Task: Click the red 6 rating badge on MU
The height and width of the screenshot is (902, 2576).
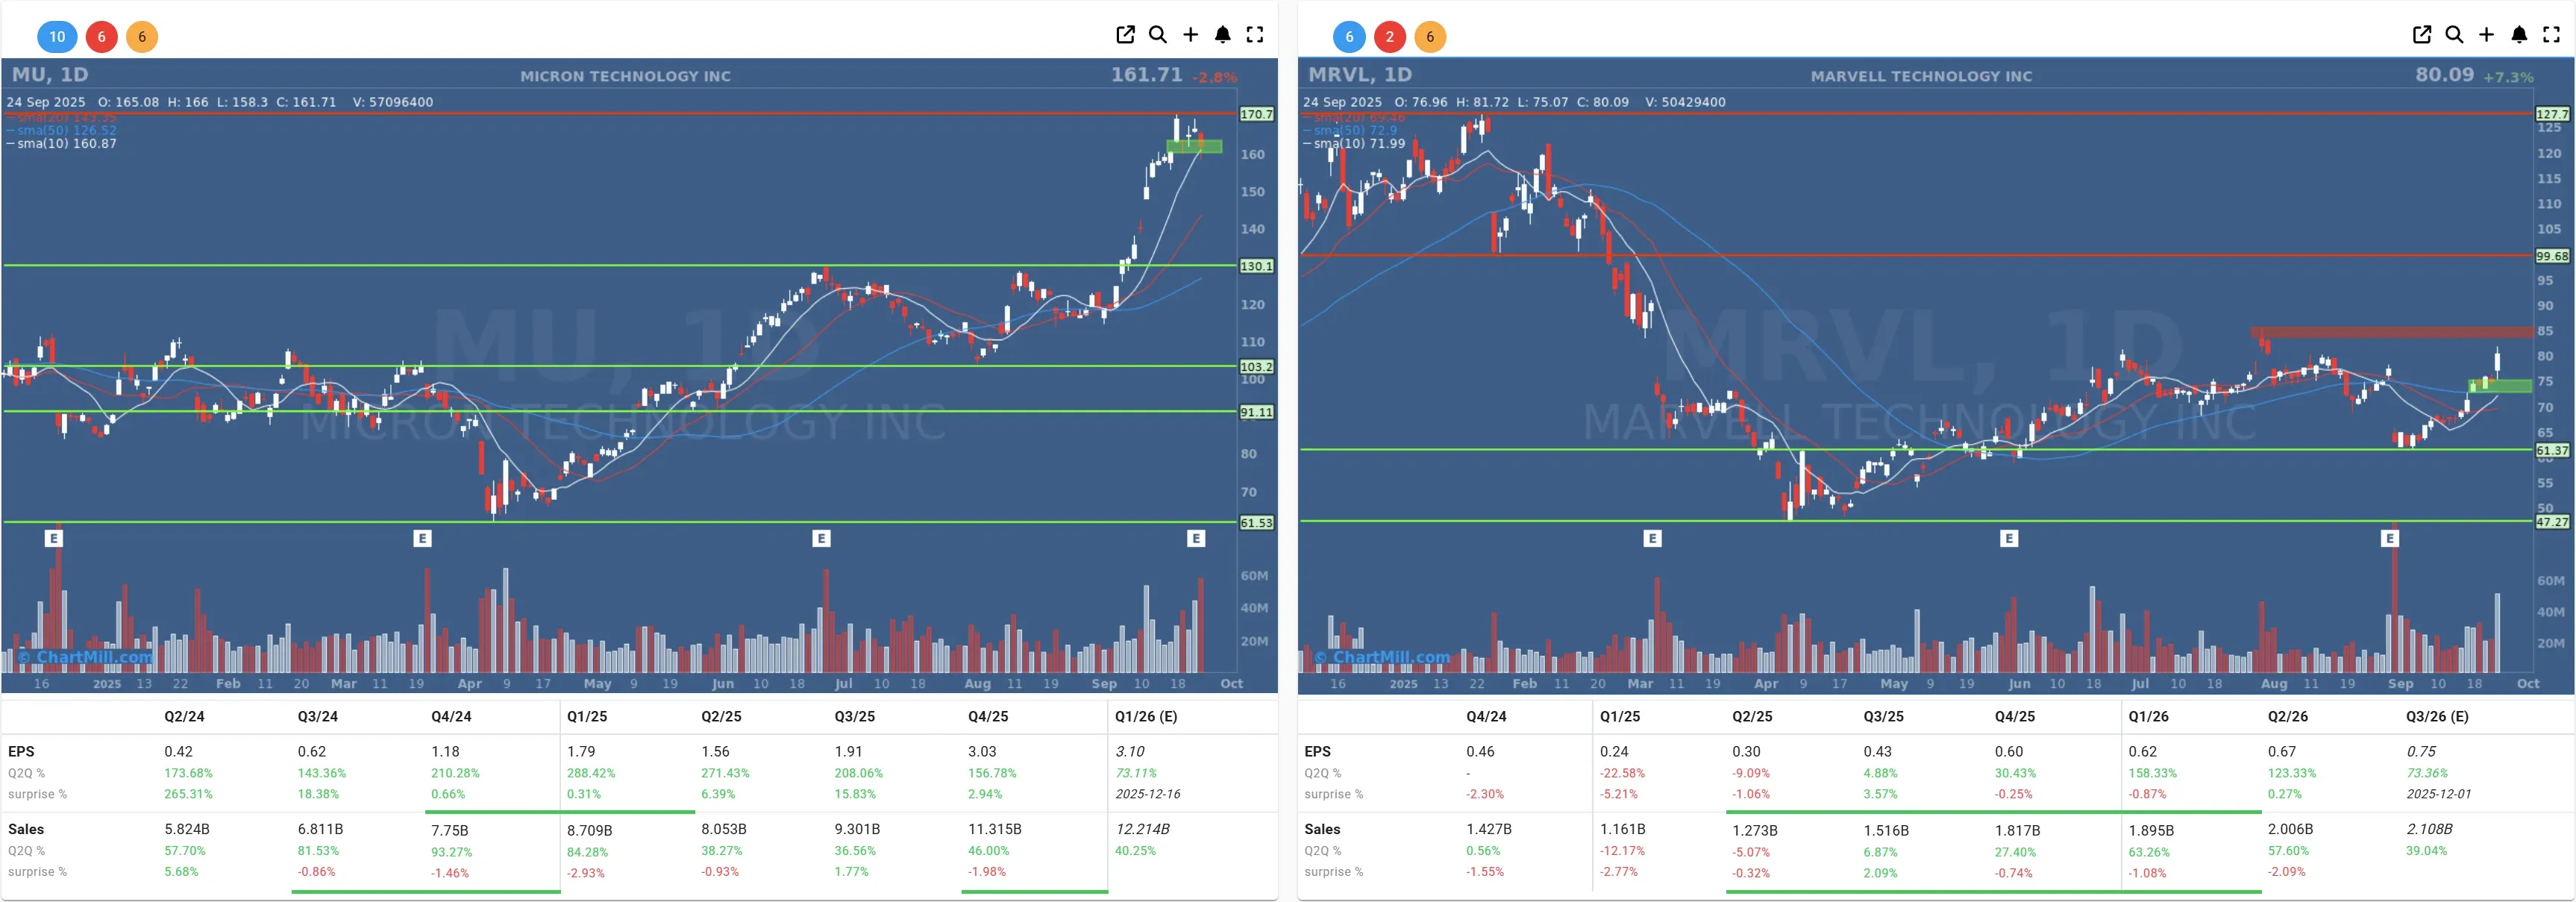Action: point(101,37)
